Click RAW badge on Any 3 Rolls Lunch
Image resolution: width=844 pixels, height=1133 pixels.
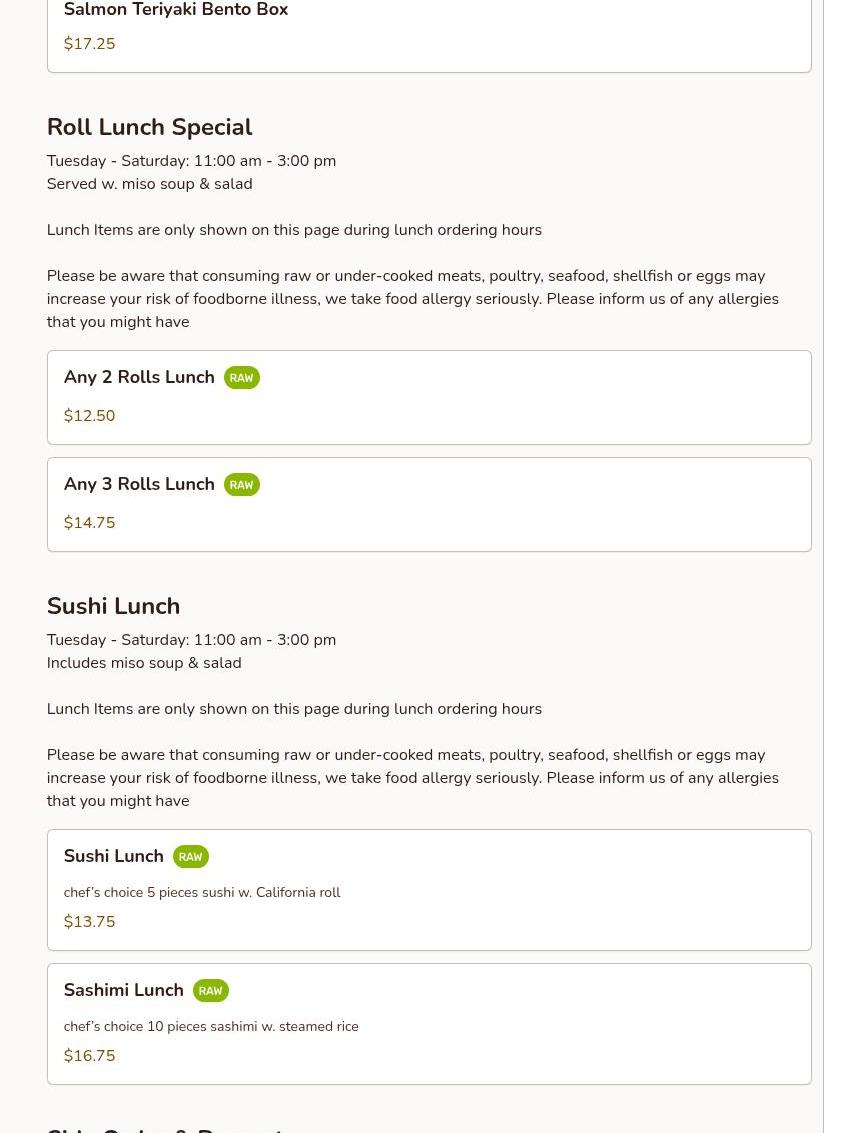click(x=241, y=485)
